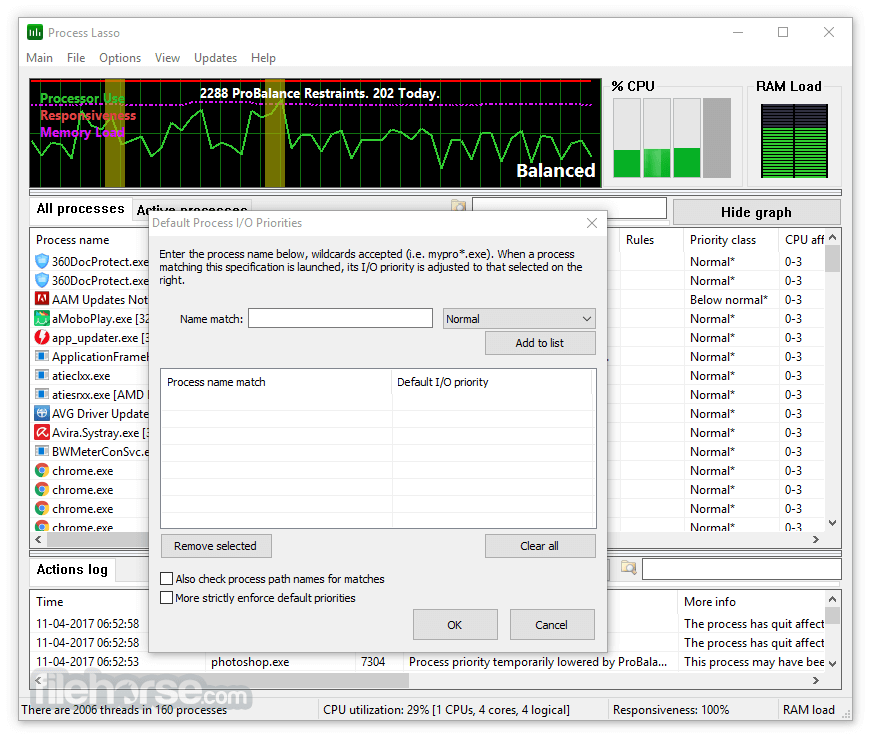Screen dimensions: 873x740
Task: Click the ApplicationFrameHost process icon
Action: [x=42, y=356]
